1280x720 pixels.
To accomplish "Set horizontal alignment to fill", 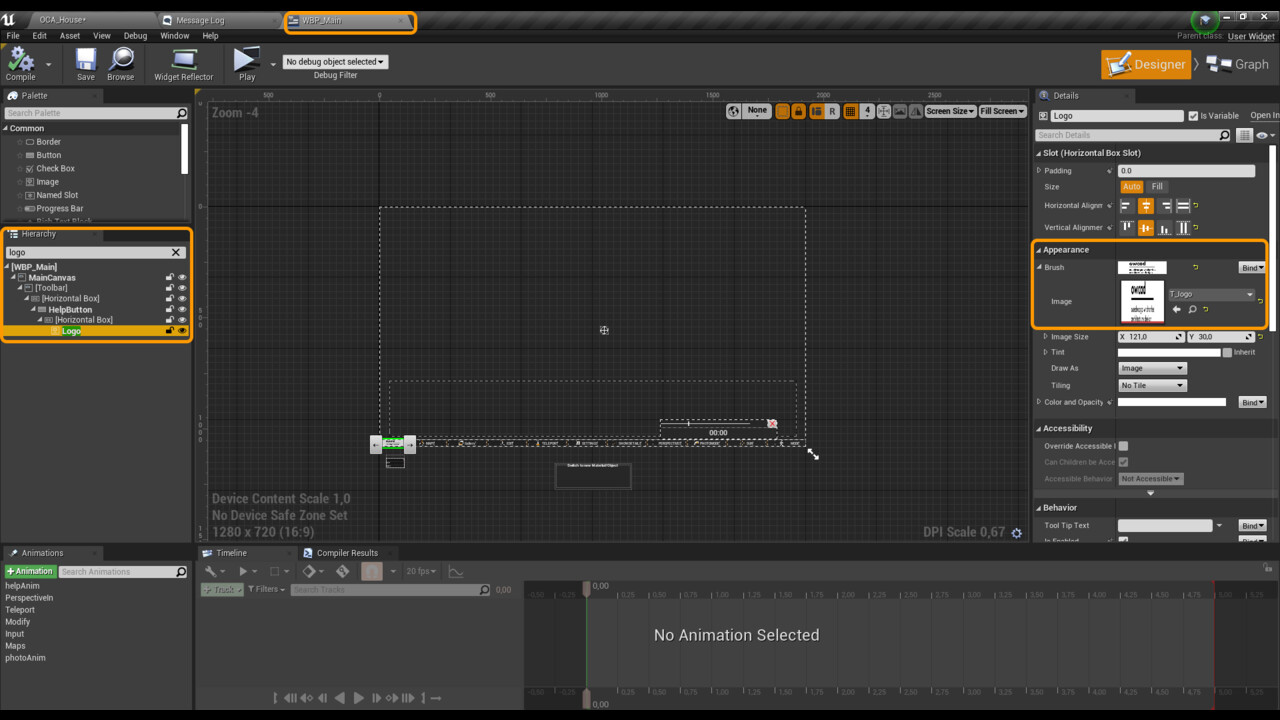I will pyautogui.click(x=1183, y=206).
